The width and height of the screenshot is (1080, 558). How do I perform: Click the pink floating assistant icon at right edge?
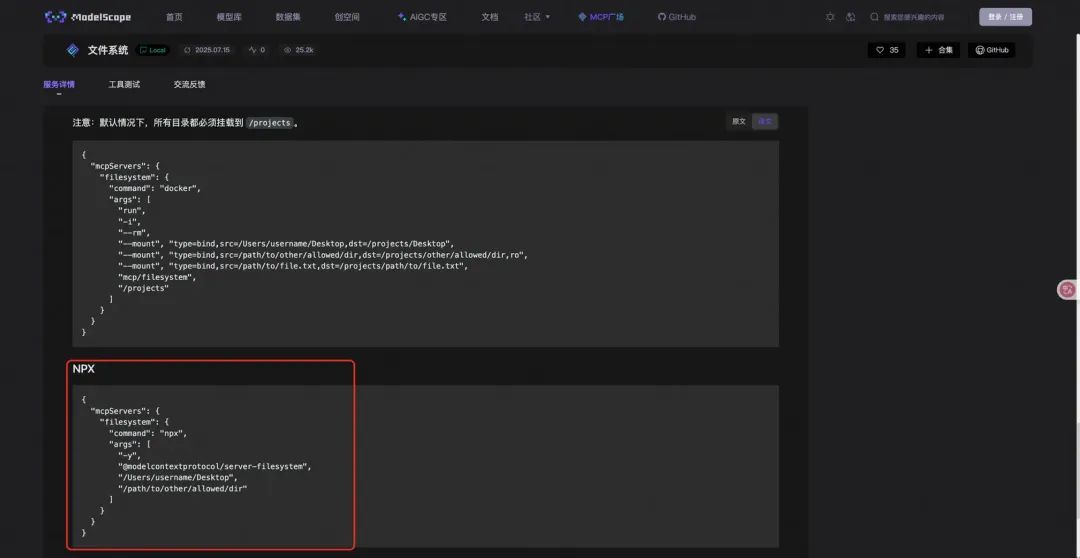[x=1067, y=290]
